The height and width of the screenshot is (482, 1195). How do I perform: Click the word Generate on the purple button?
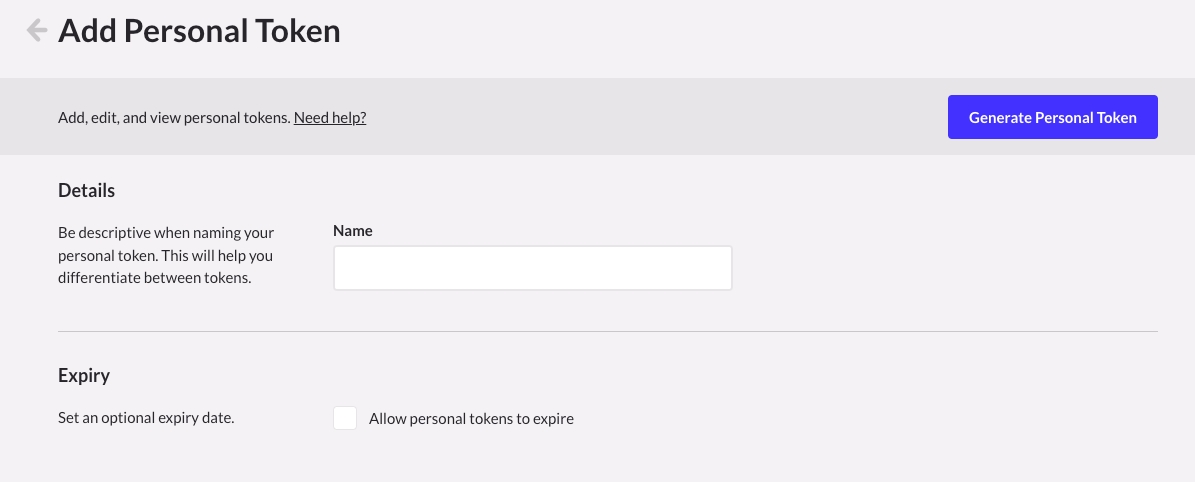[x=999, y=118]
